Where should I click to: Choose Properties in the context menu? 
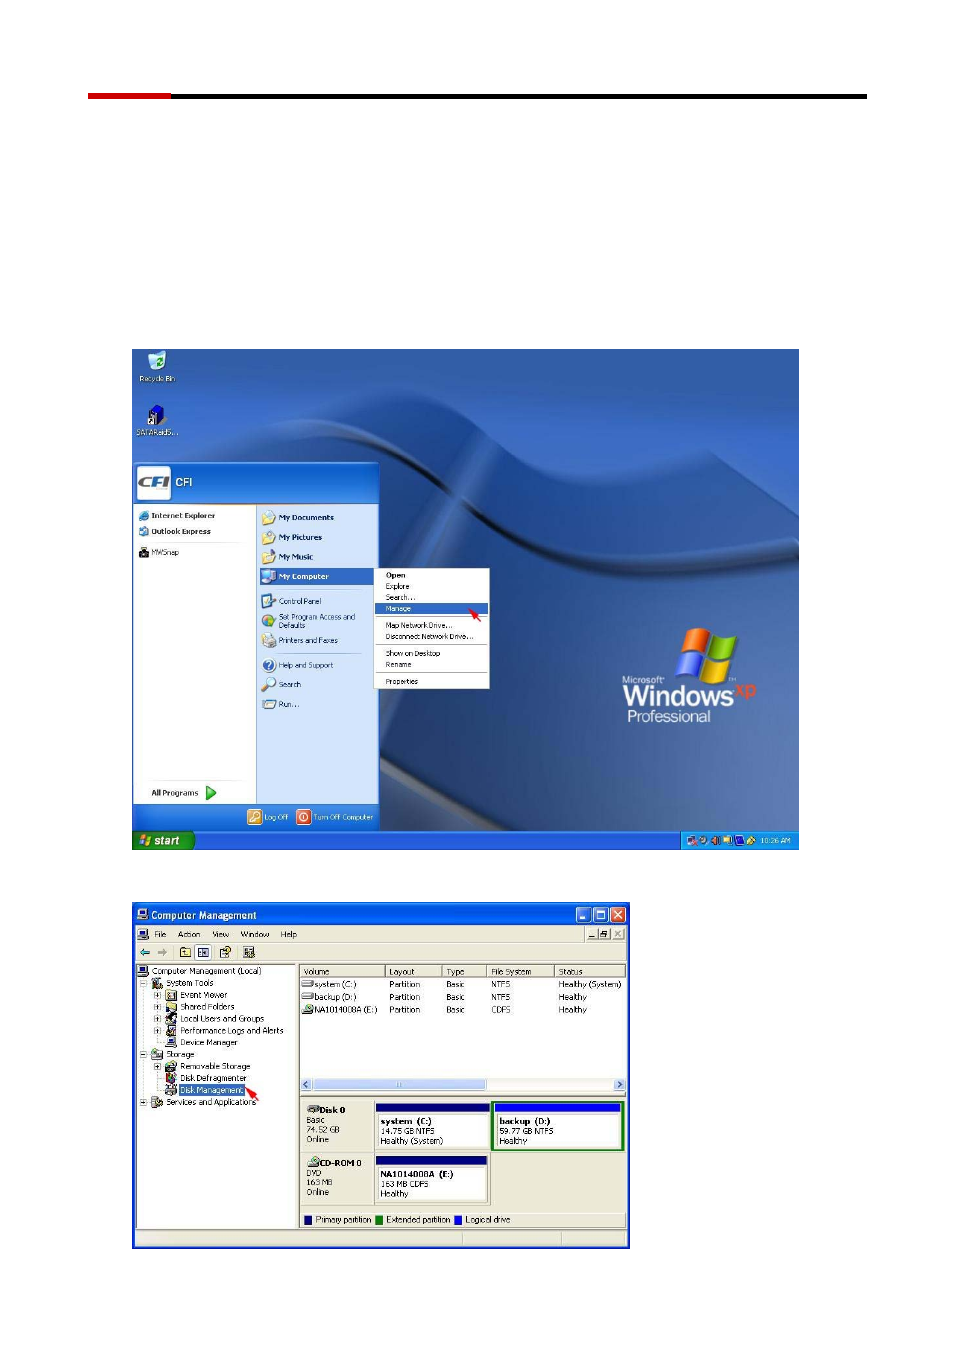[x=401, y=681]
